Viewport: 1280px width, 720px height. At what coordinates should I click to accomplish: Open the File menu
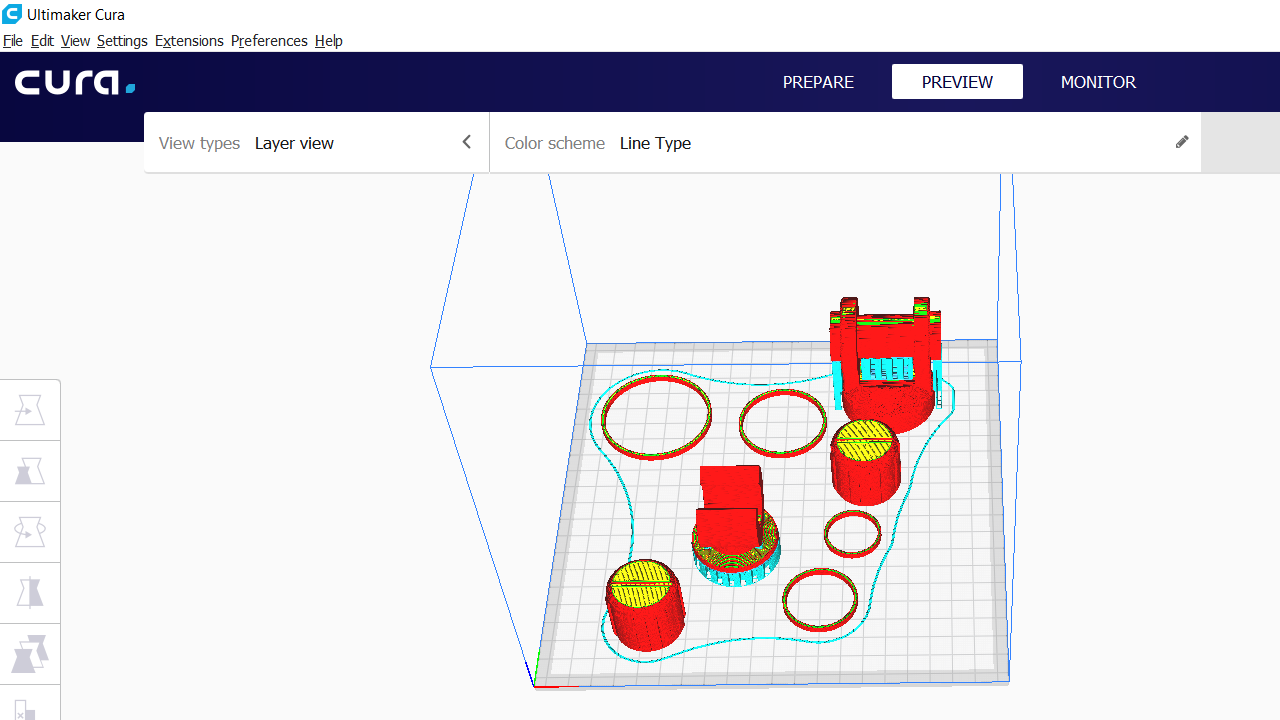[x=13, y=41]
